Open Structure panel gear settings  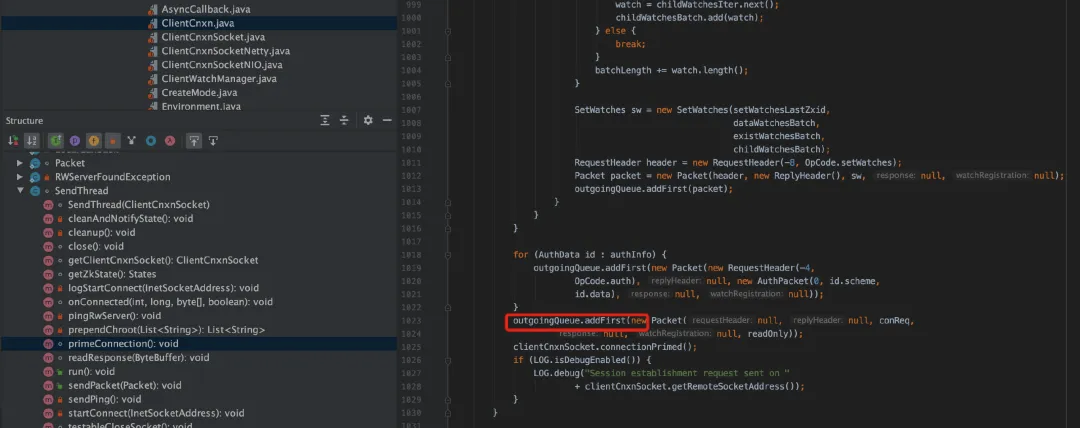368,121
